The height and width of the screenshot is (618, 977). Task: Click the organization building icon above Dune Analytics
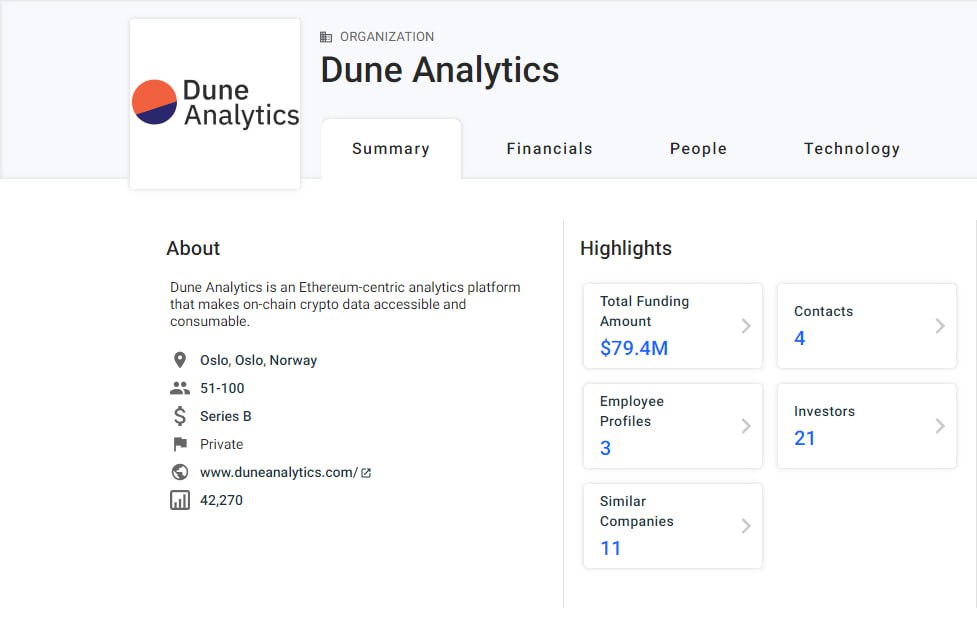coord(326,36)
